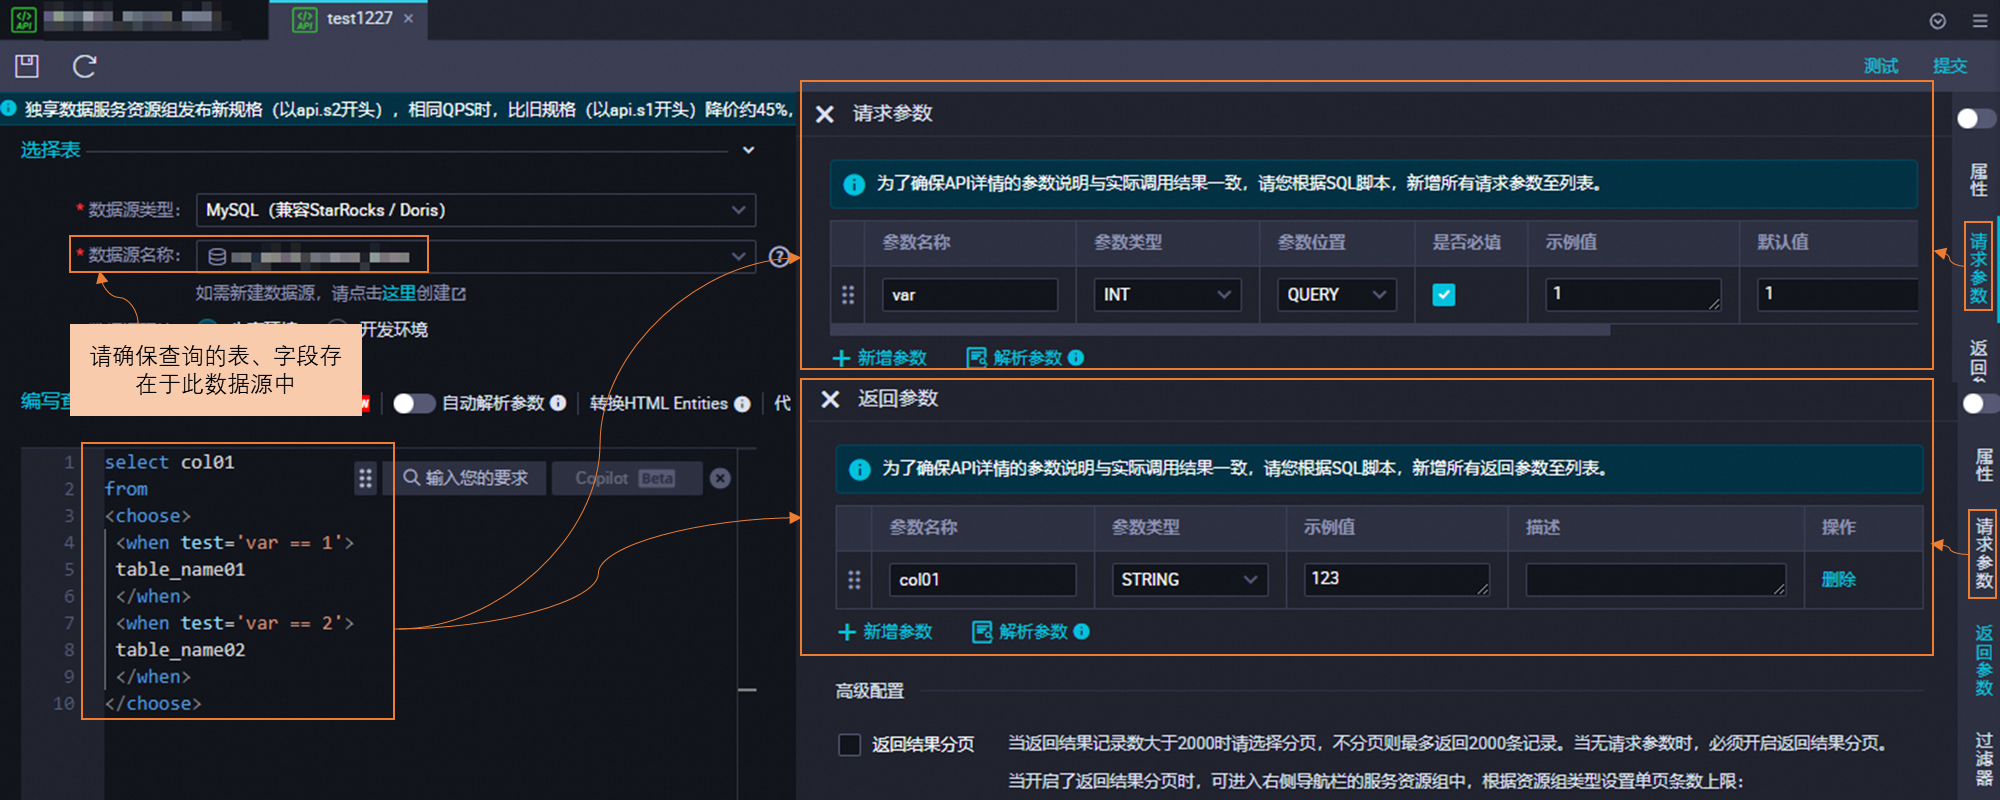The height and width of the screenshot is (800, 2000).
Task: Click the 默认值 field of var row
Action: tap(1838, 295)
